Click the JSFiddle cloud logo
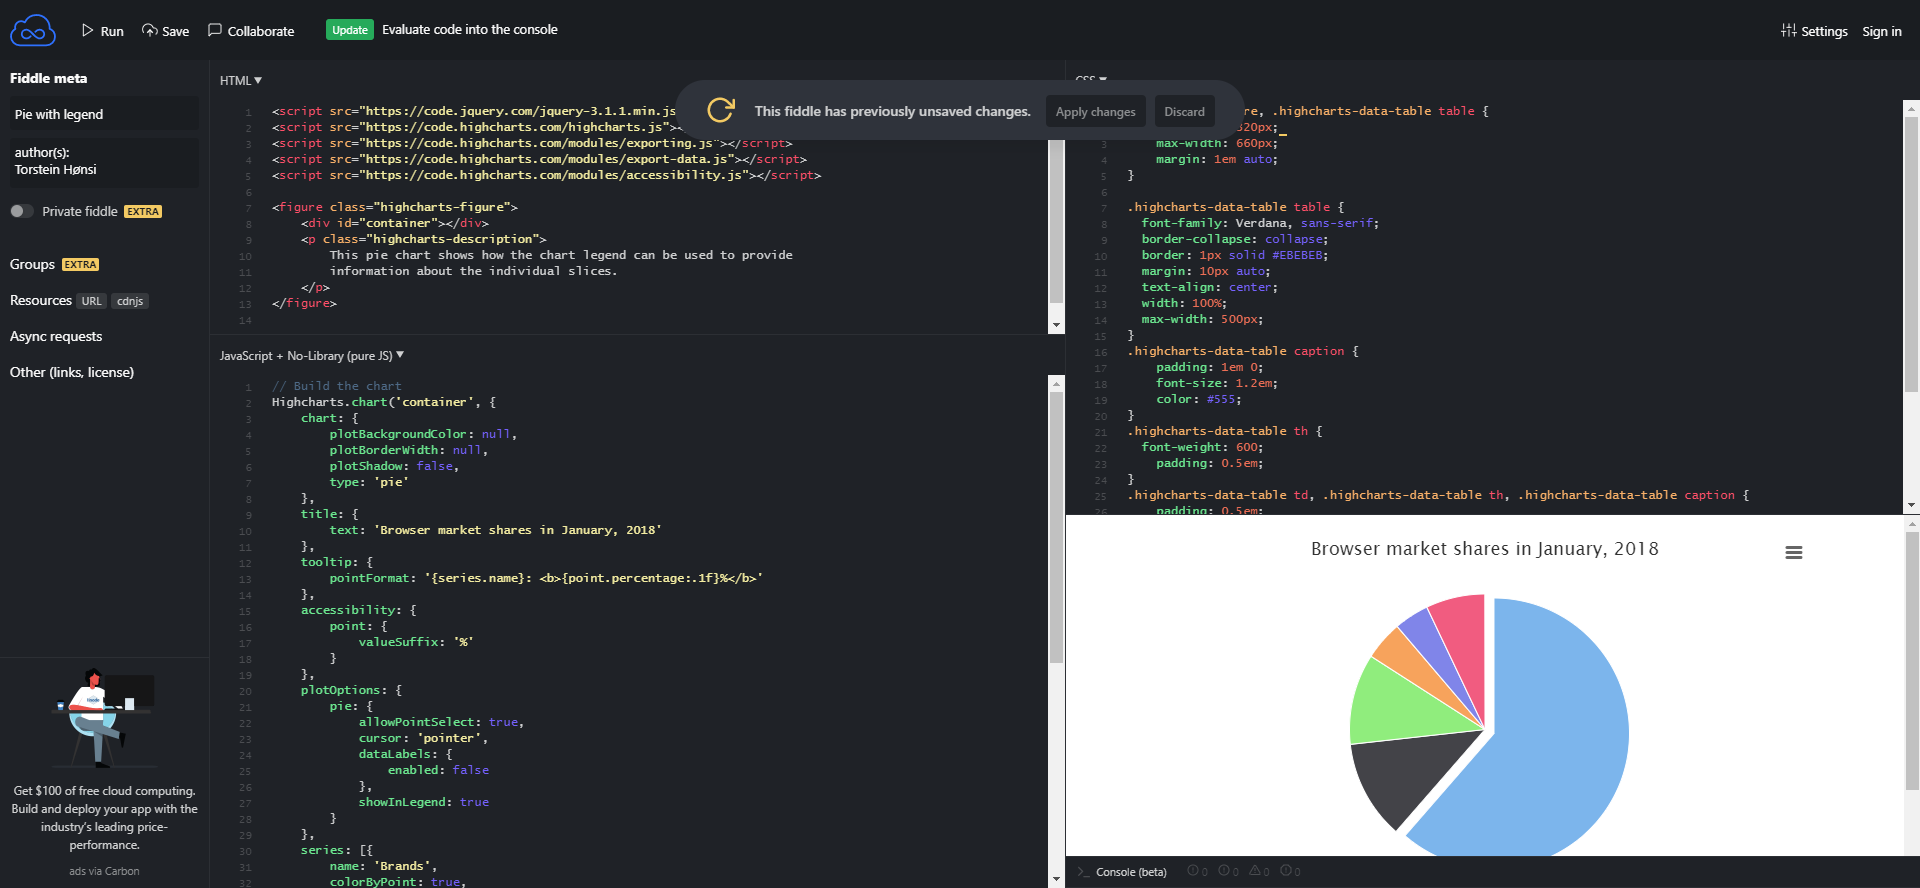 (x=33, y=30)
